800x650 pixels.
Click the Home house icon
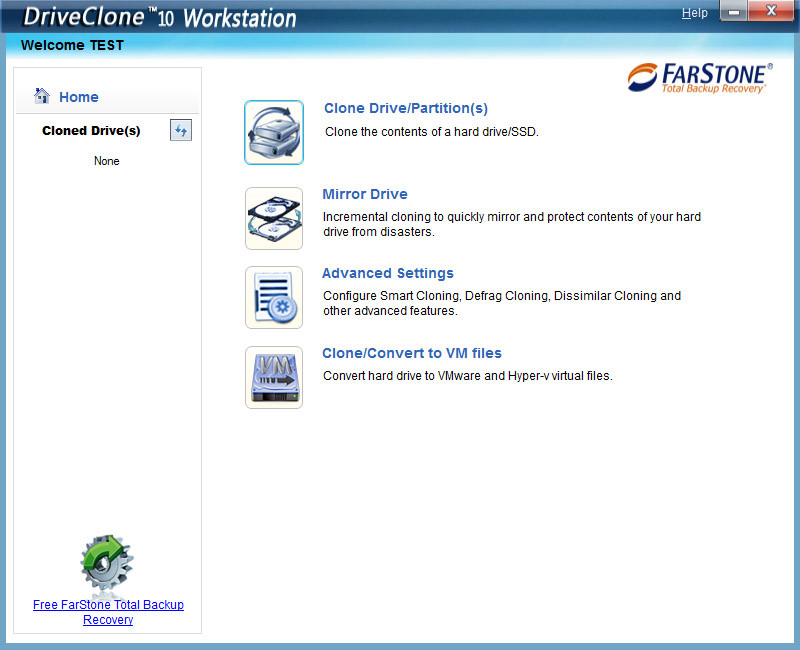click(x=41, y=96)
